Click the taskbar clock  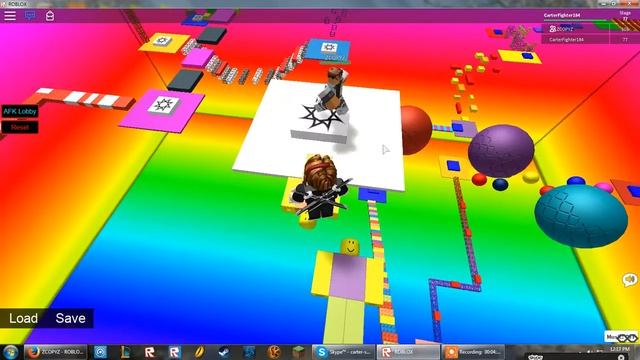pos(619,350)
